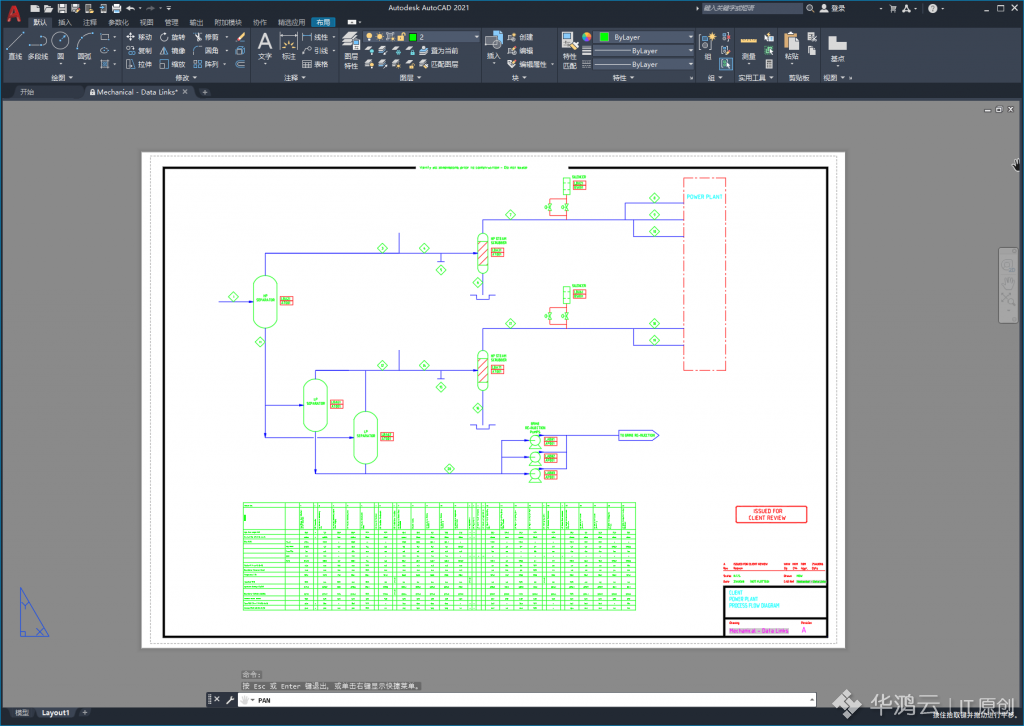This screenshot has height=726, width=1024.
Task: Click the Offset tool icon
Action: tap(240, 64)
